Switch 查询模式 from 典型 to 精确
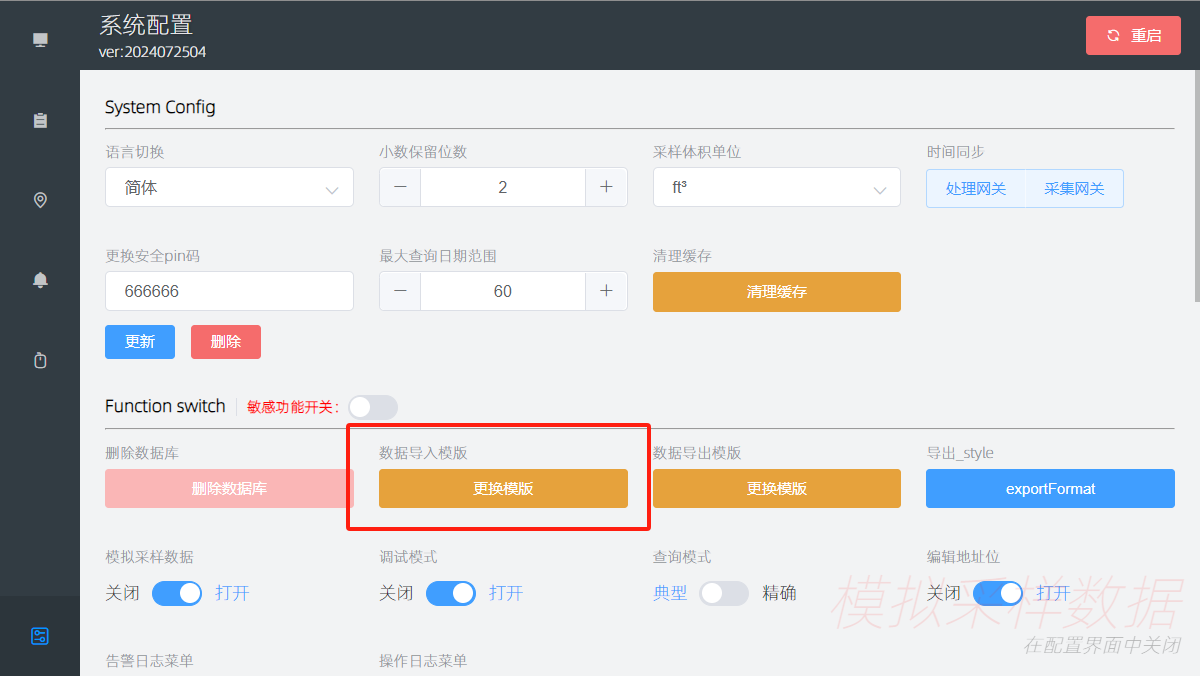This screenshot has height=676, width=1200. (724, 593)
